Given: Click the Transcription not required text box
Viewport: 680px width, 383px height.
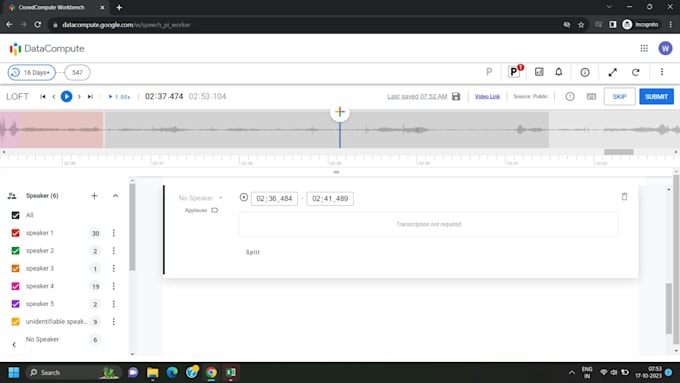Looking at the screenshot, I should (x=428, y=224).
